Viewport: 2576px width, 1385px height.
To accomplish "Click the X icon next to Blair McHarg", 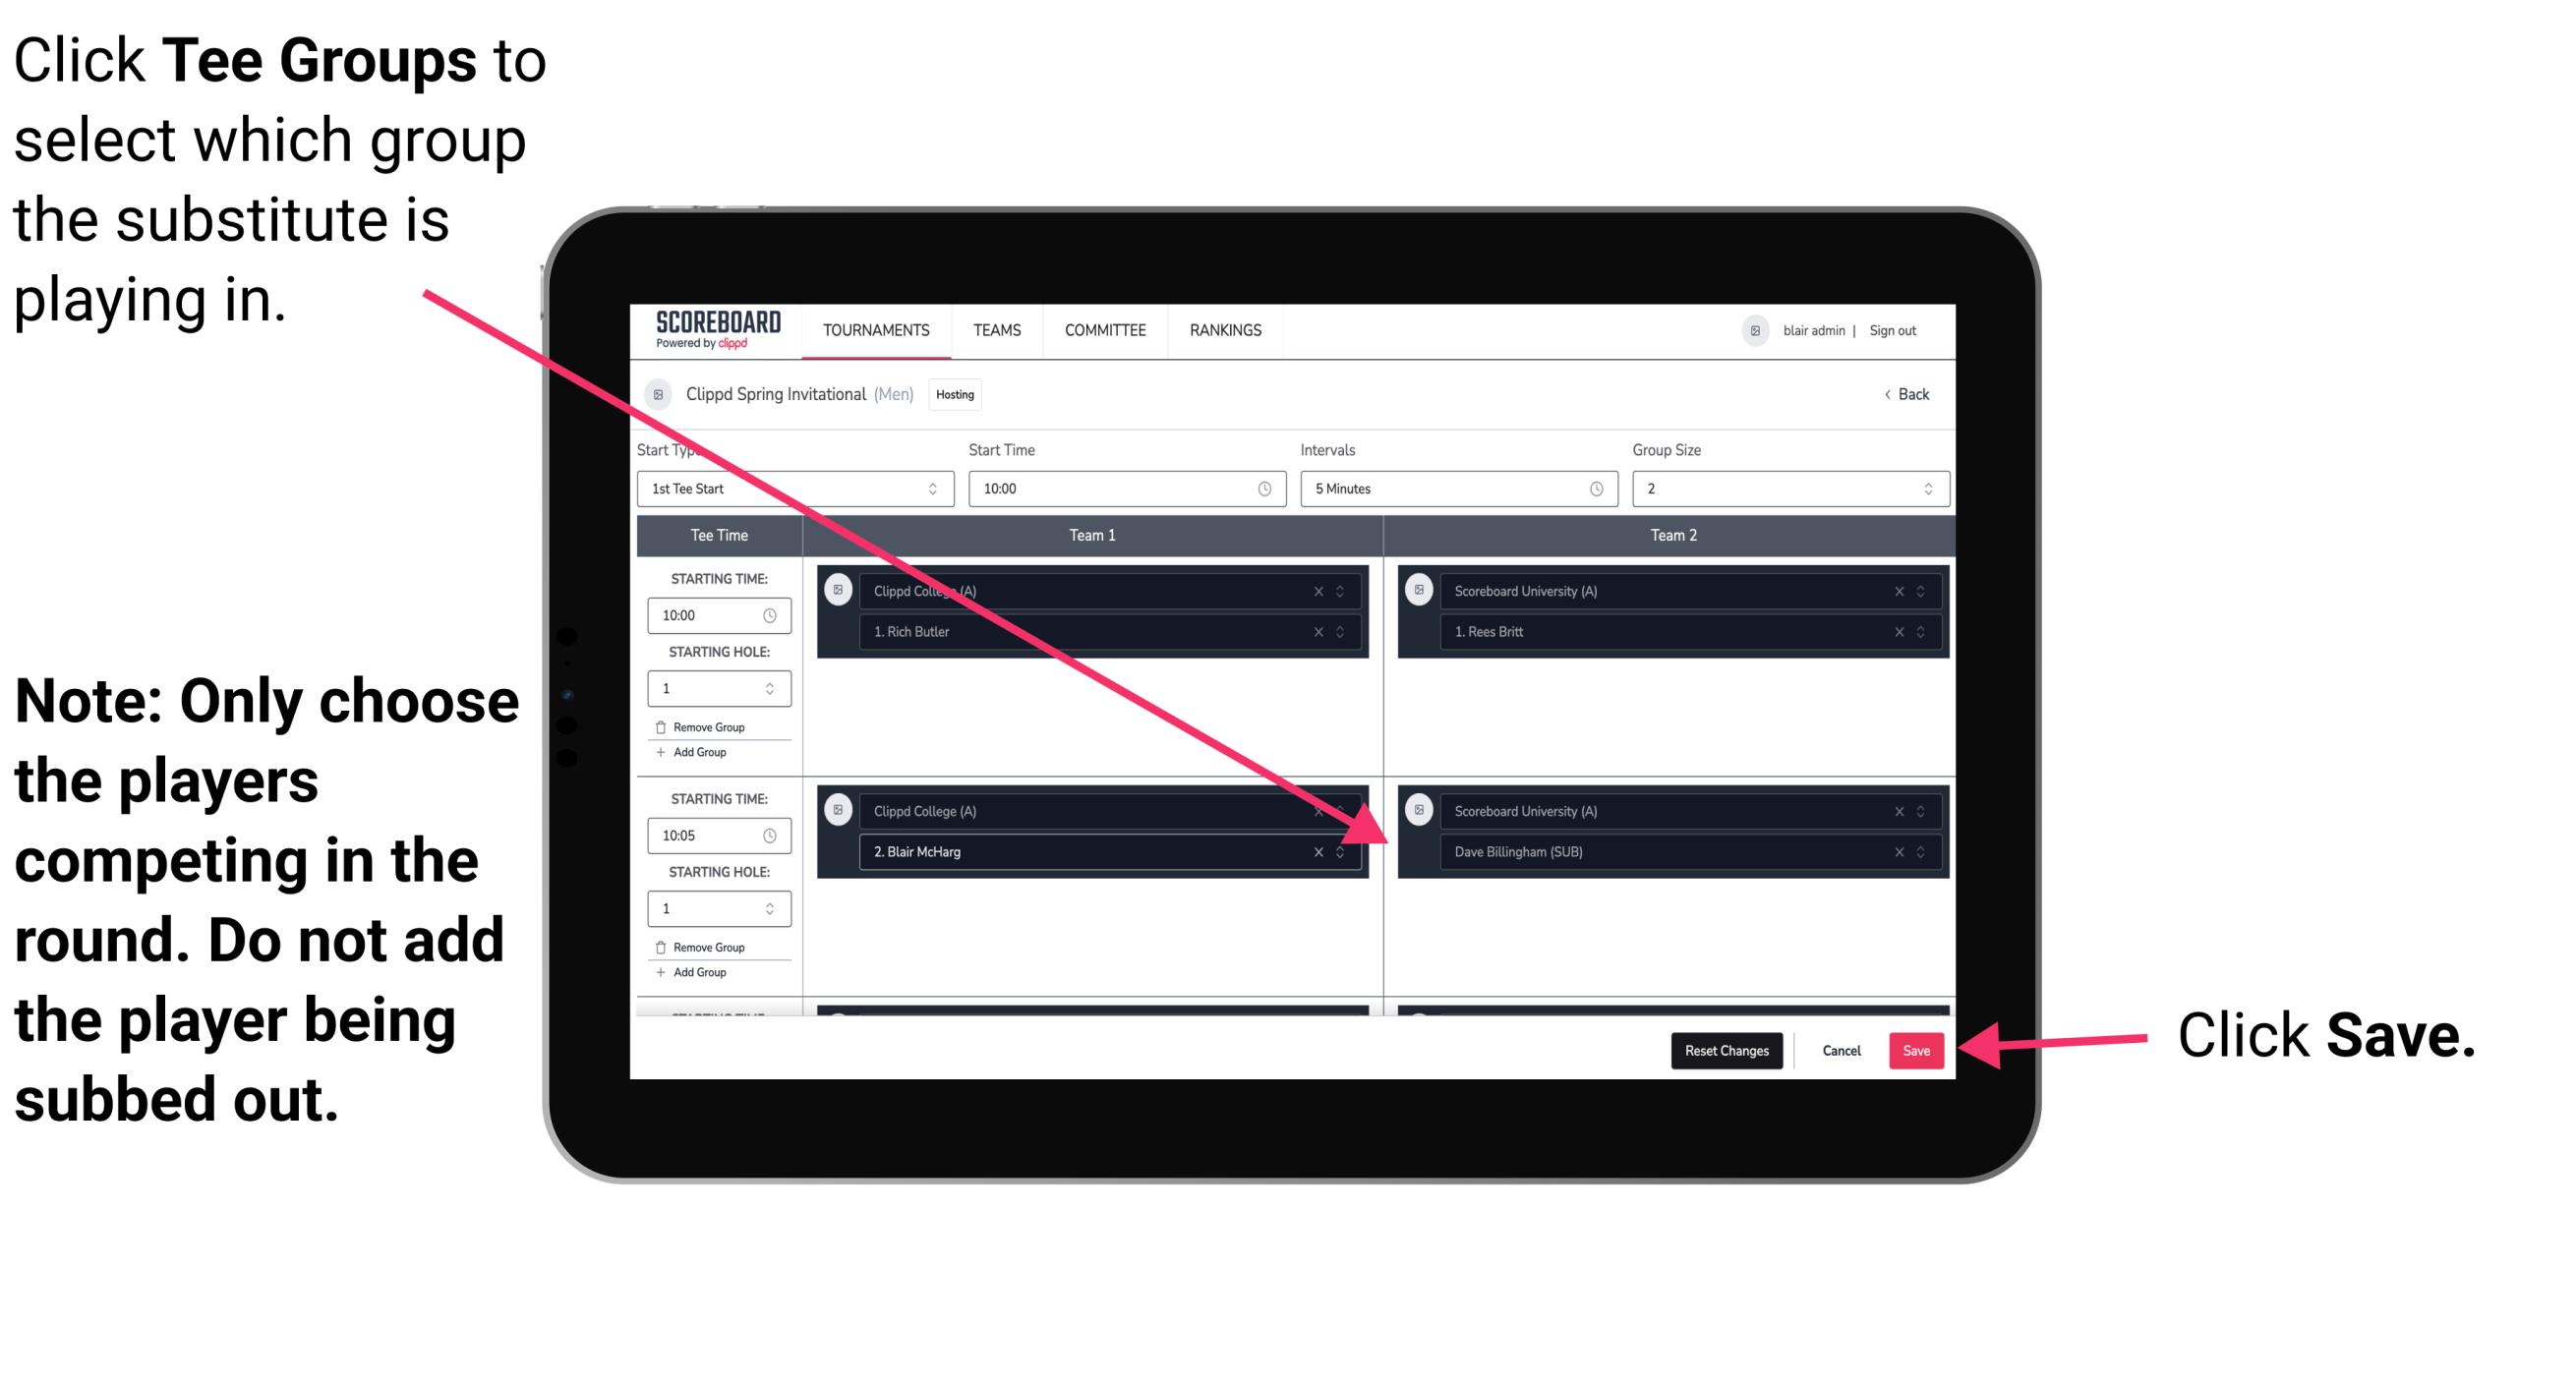I will coord(1322,853).
